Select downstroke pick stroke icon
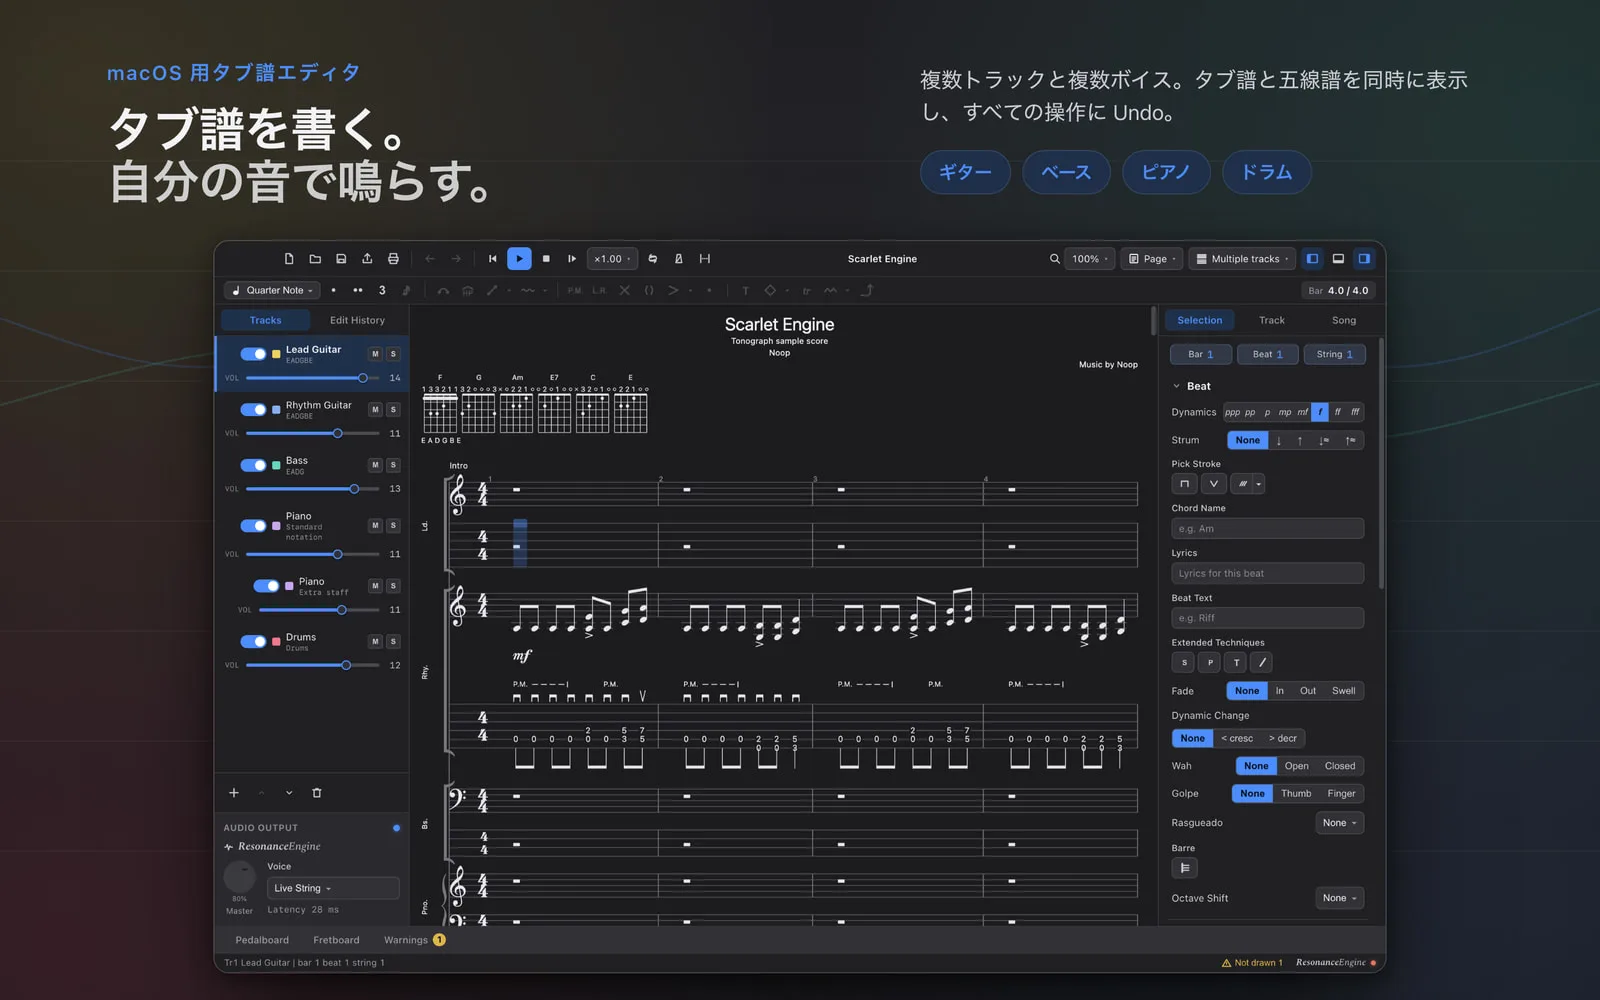The image size is (1600, 1000). pyautogui.click(x=1184, y=484)
